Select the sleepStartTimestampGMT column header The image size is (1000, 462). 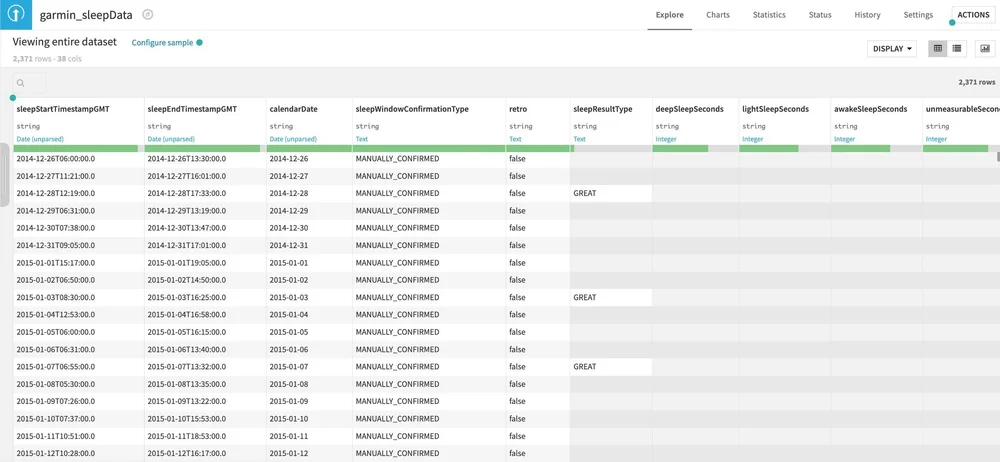[x=63, y=109]
